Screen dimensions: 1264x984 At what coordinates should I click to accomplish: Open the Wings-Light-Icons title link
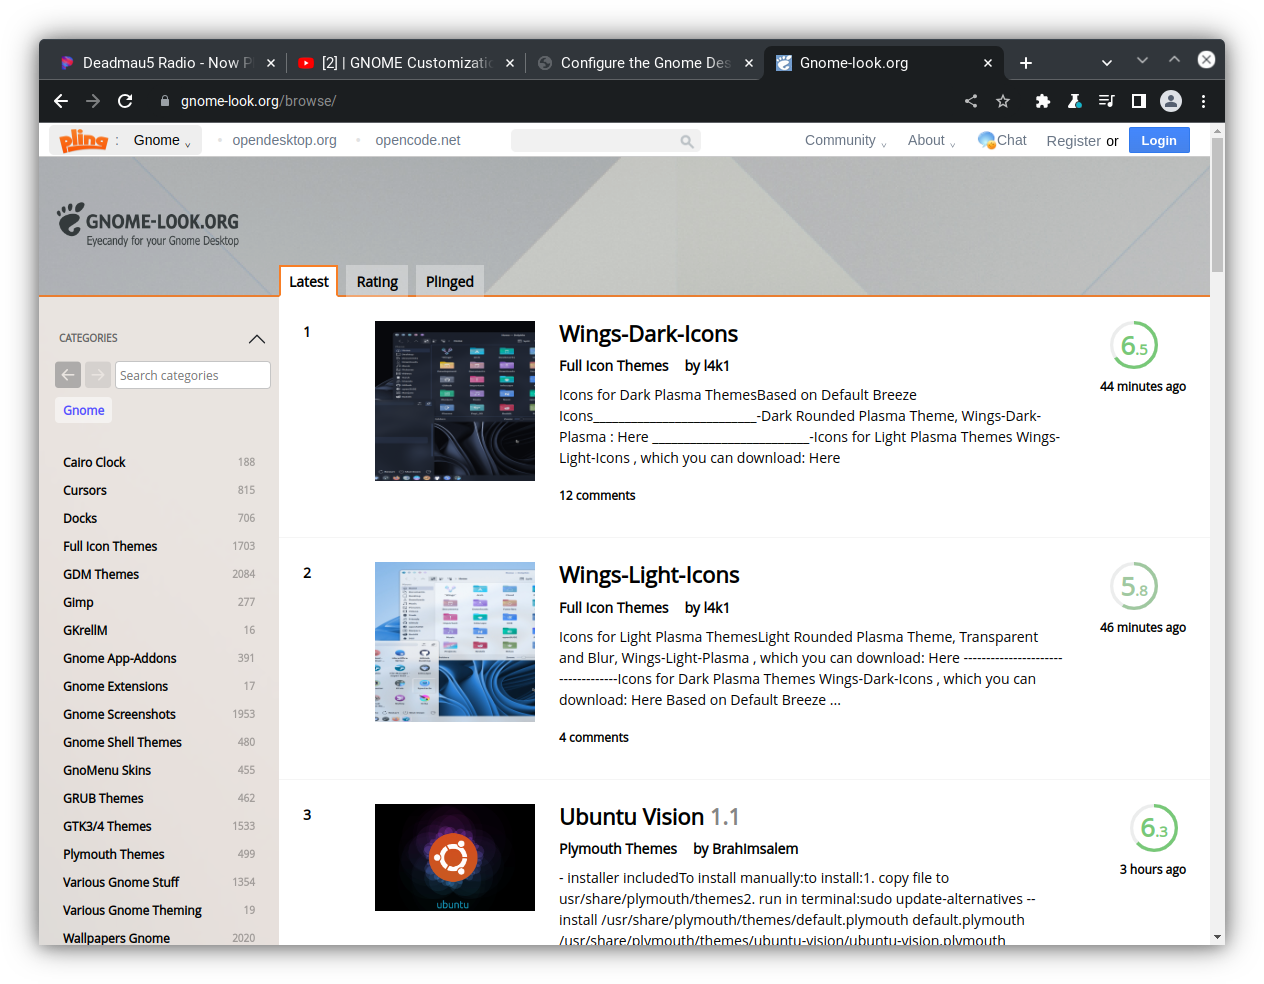[649, 575]
